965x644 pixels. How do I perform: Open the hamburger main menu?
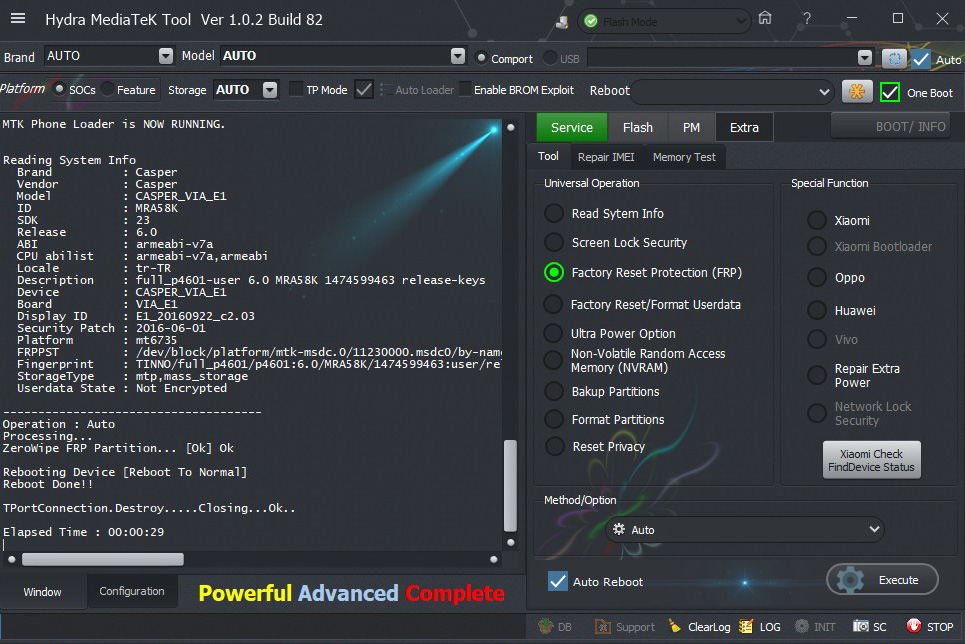click(x=18, y=18)
